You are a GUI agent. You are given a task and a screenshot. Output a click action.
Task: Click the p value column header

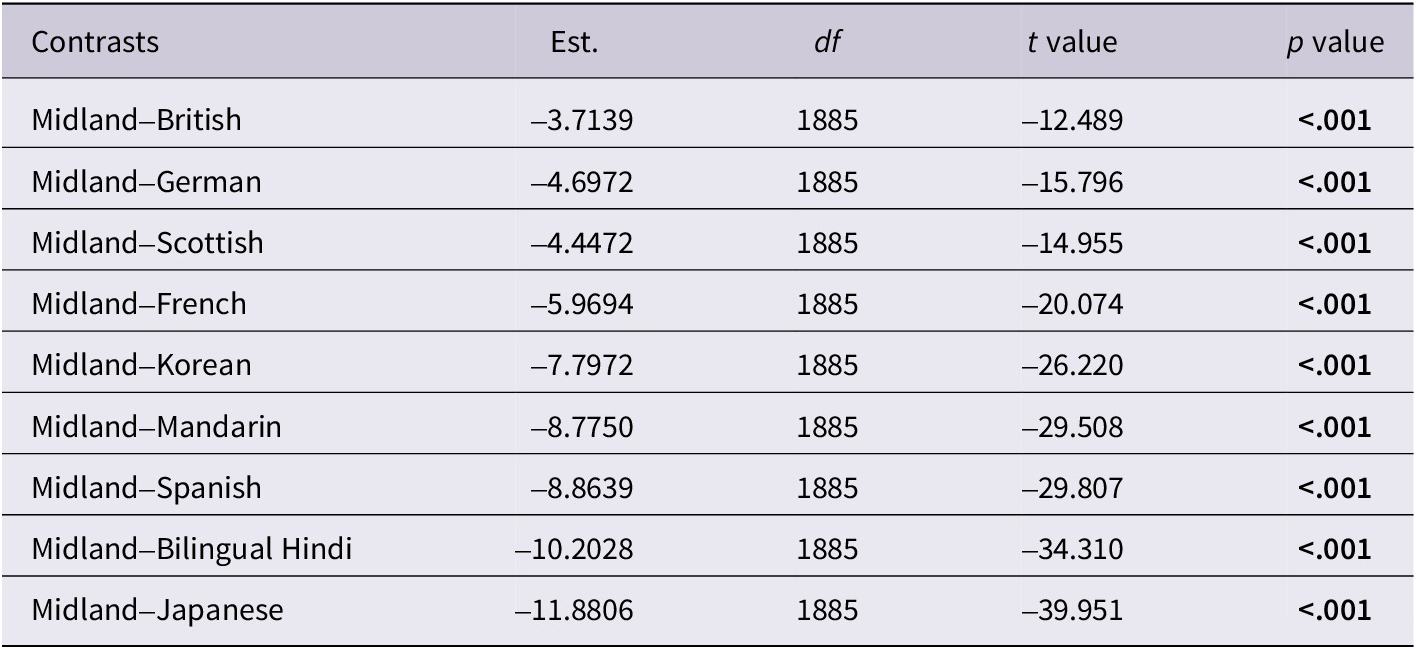(1335, 43)
